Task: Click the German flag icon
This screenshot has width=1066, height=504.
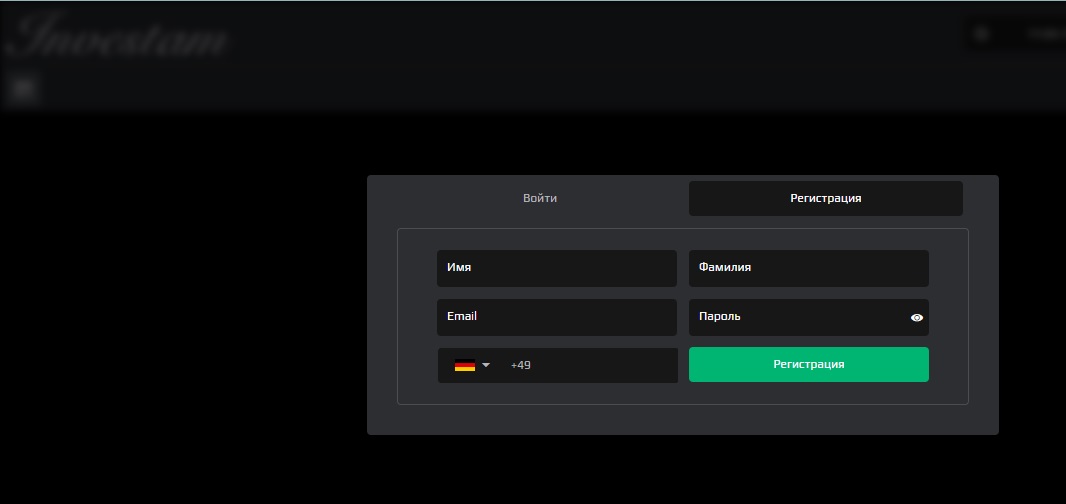Action: [465, 365]
